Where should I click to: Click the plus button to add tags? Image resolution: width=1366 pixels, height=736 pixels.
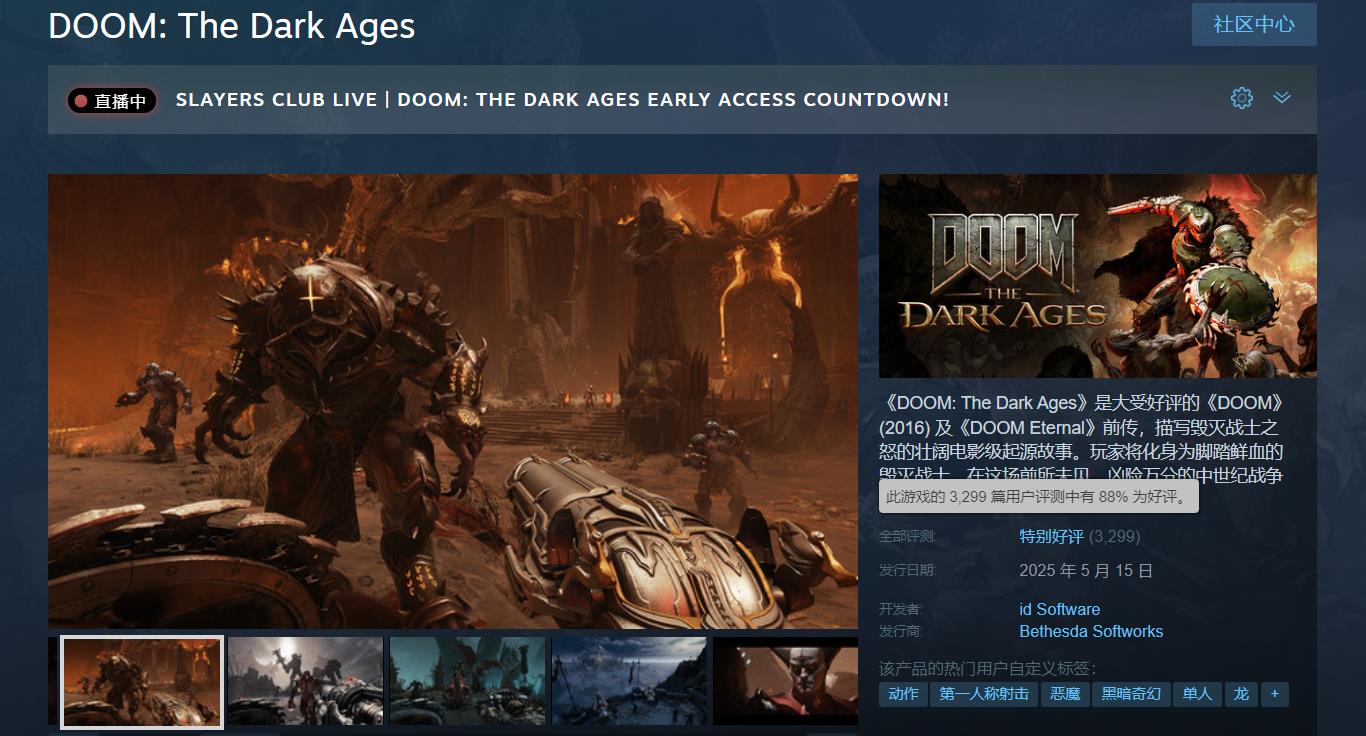pos(1274,694)
